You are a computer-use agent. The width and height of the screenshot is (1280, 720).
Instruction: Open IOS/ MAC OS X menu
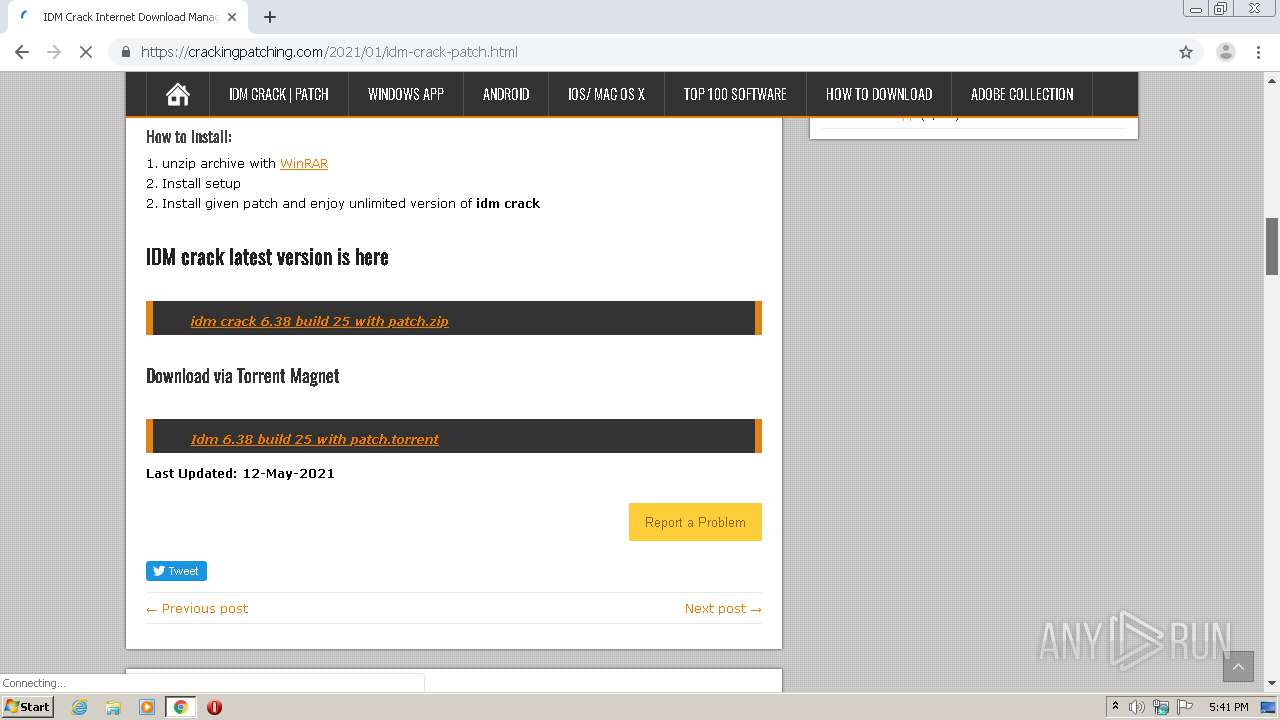click(606, 94)
